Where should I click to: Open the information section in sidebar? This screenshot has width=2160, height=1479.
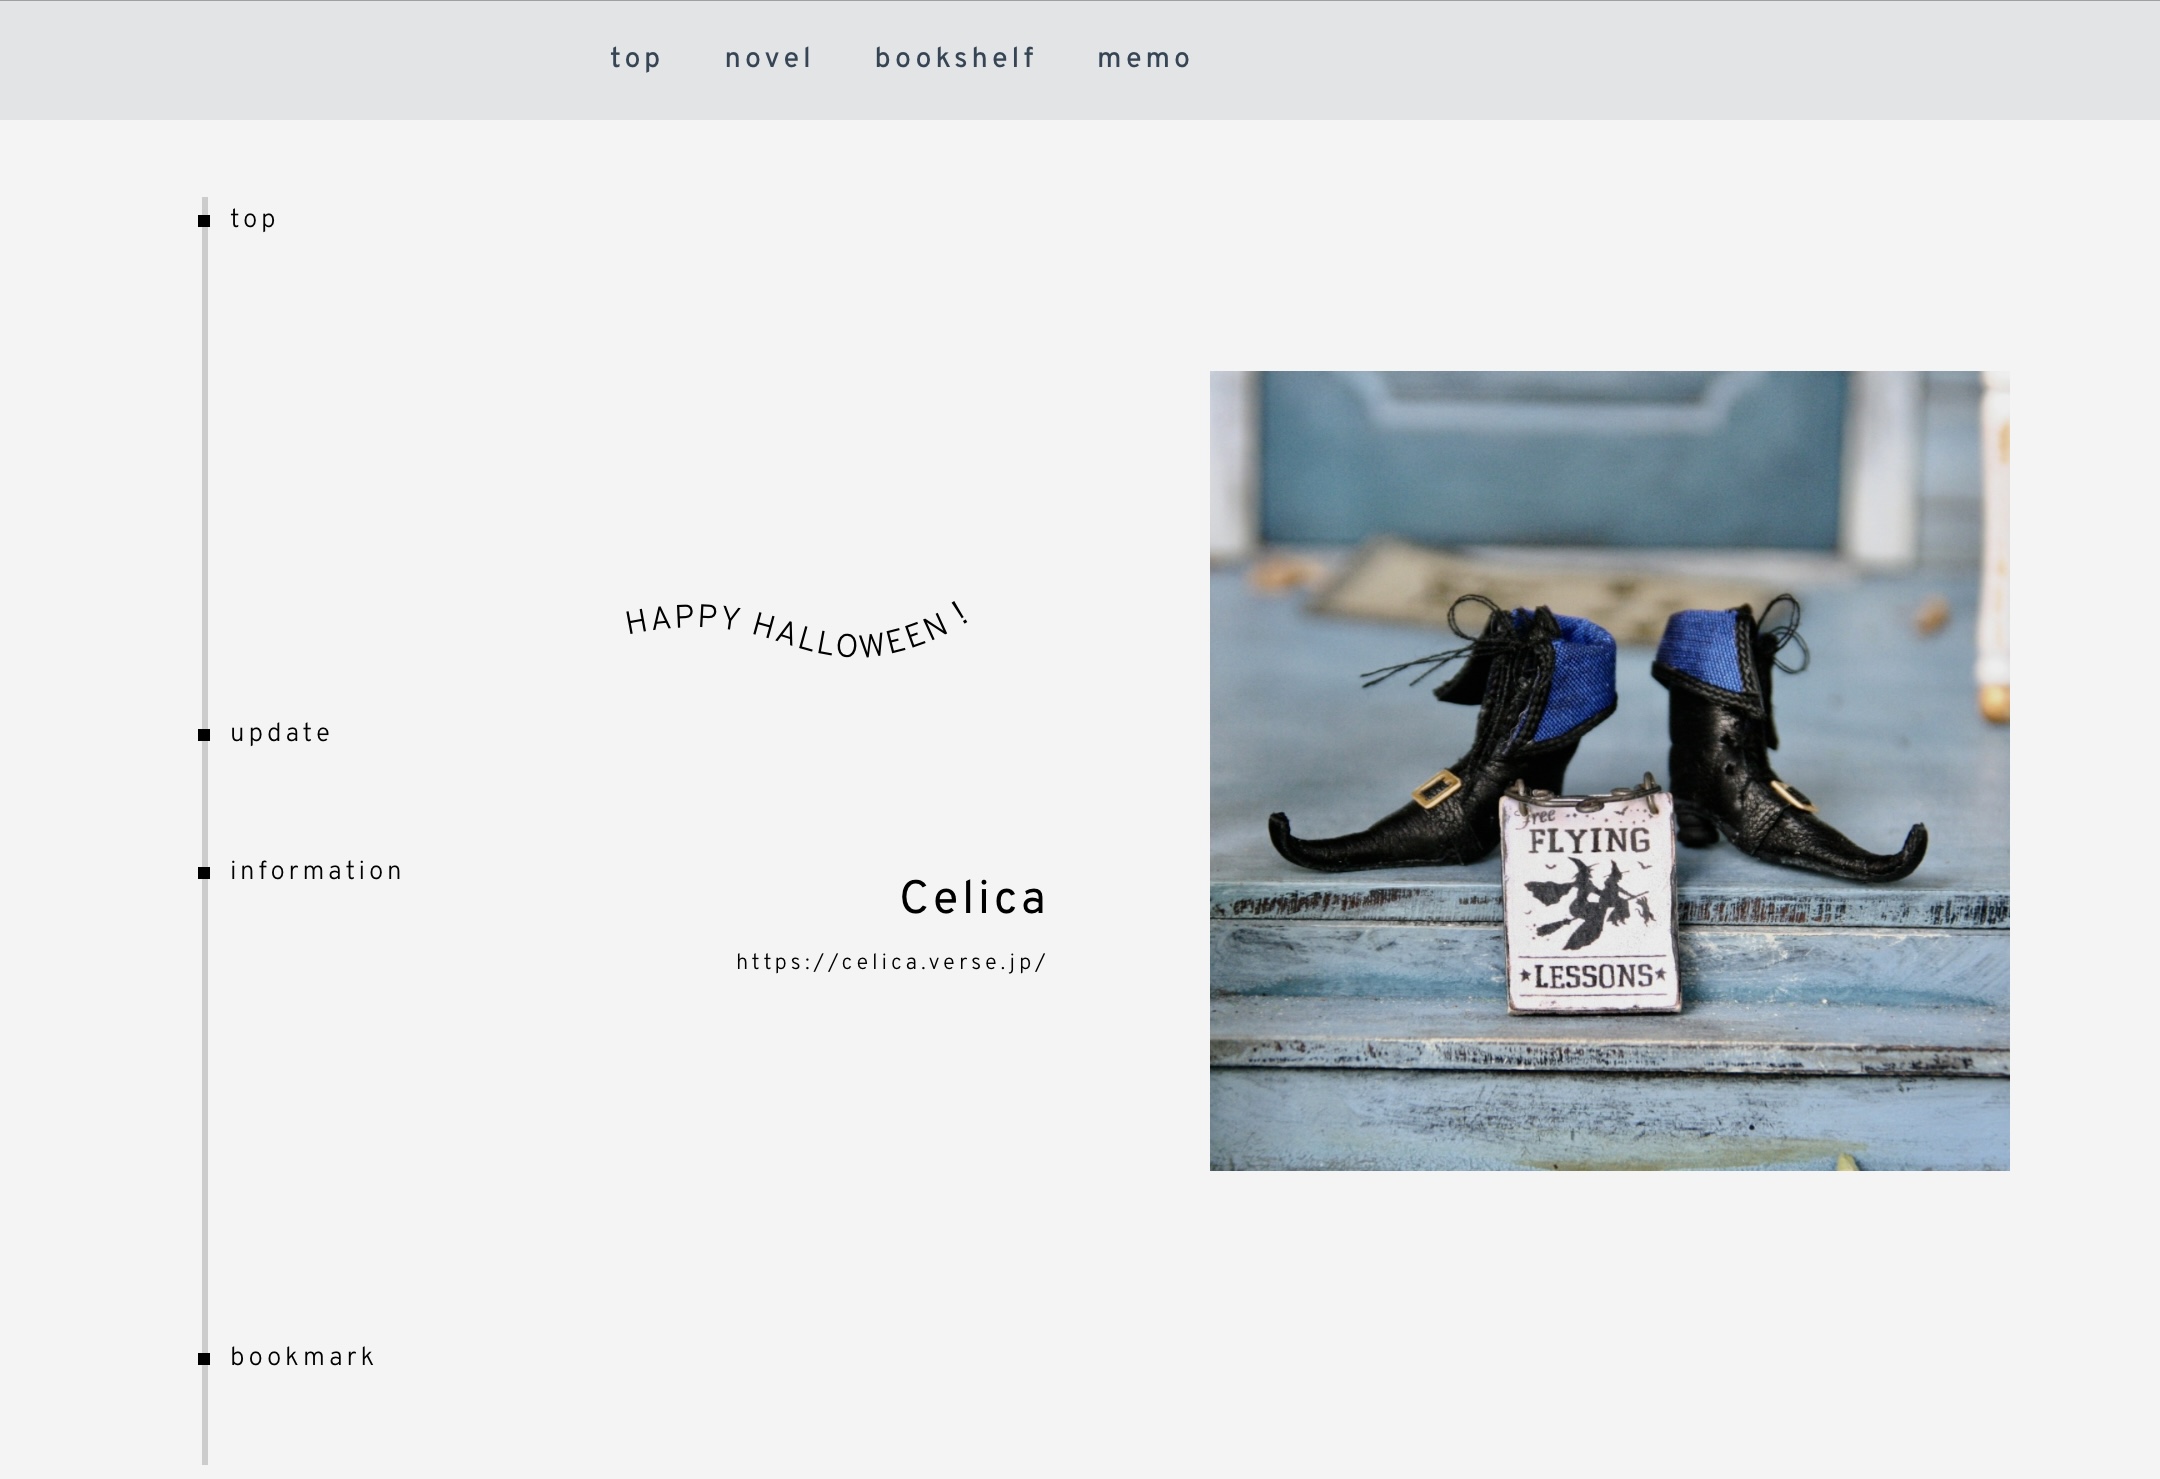(x=316, y=871)
